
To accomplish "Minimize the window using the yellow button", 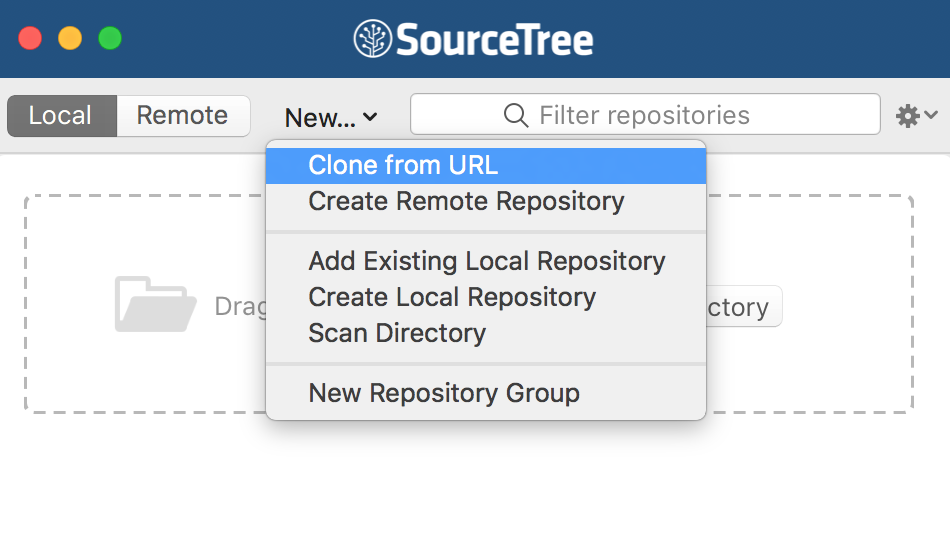I will click(70, 39).
